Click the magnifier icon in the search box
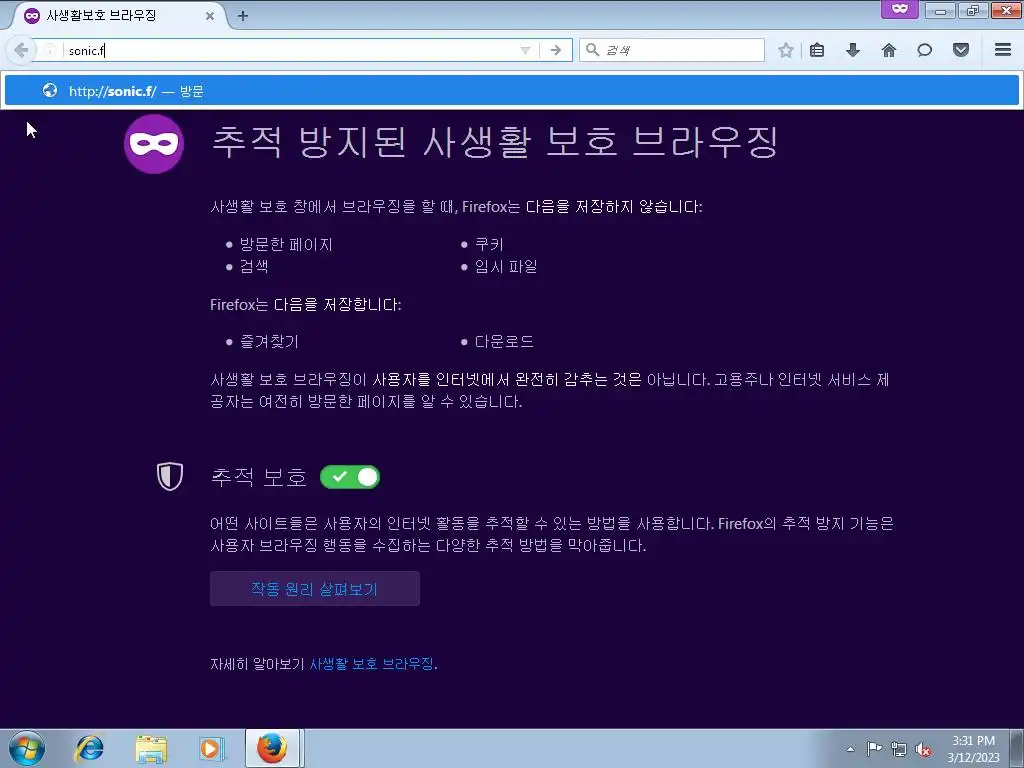Image resolution: width=1024 pixels, height=768 pixels. [x=592, y=50]
